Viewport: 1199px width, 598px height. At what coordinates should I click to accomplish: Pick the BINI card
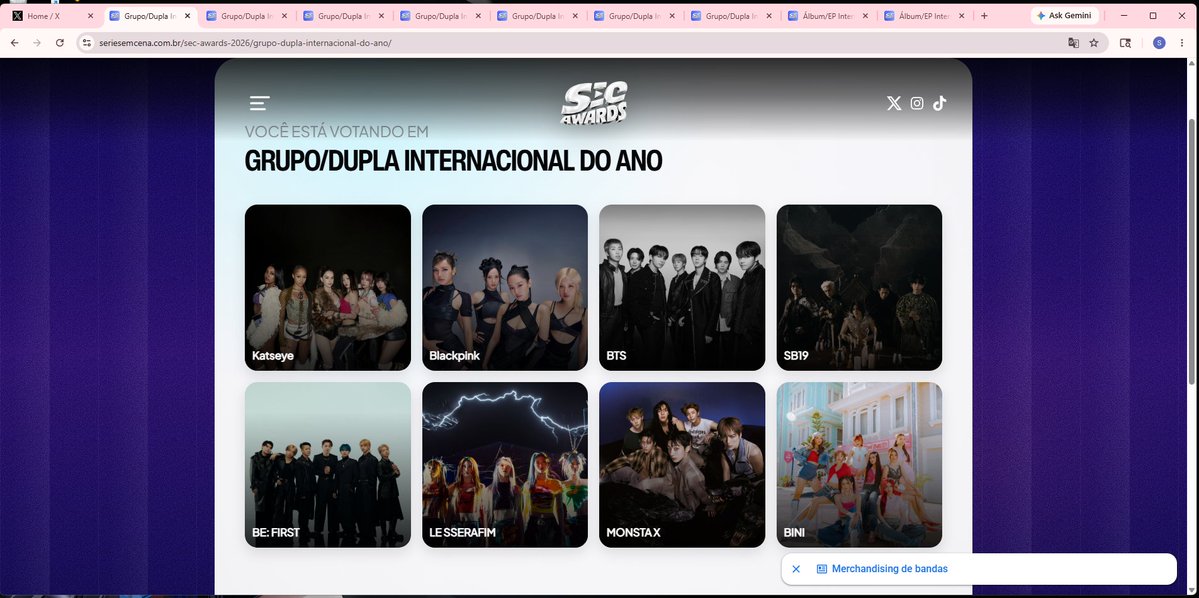pos(859,465)
